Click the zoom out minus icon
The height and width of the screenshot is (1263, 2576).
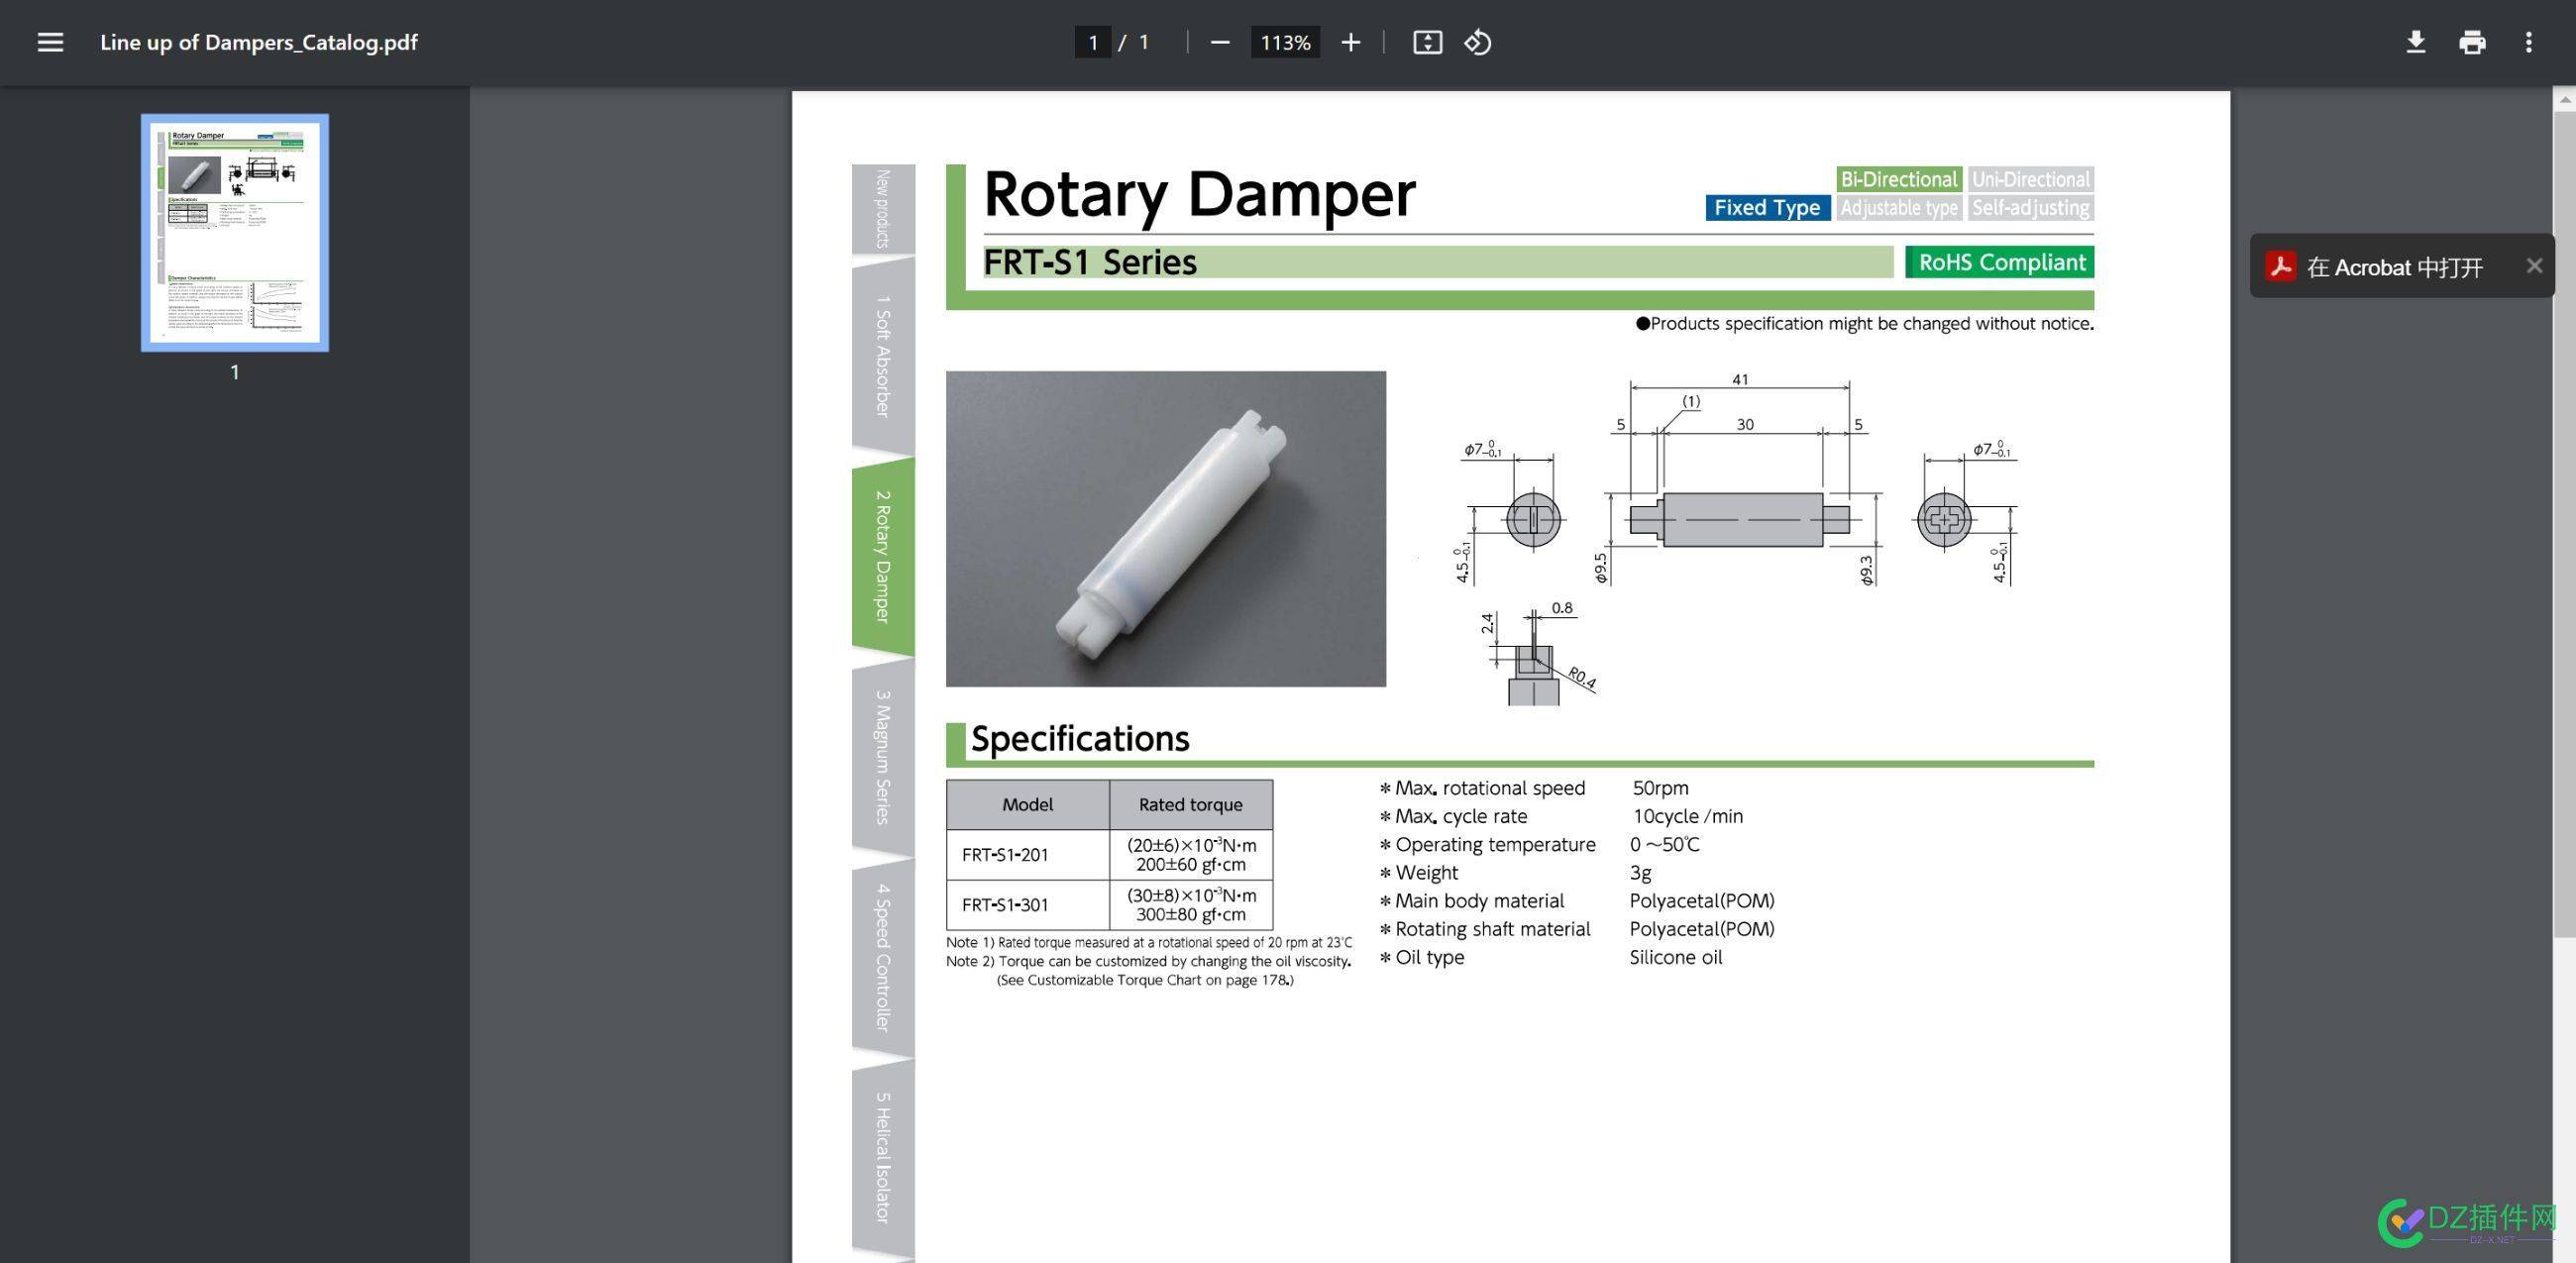tap(1219, 42)
